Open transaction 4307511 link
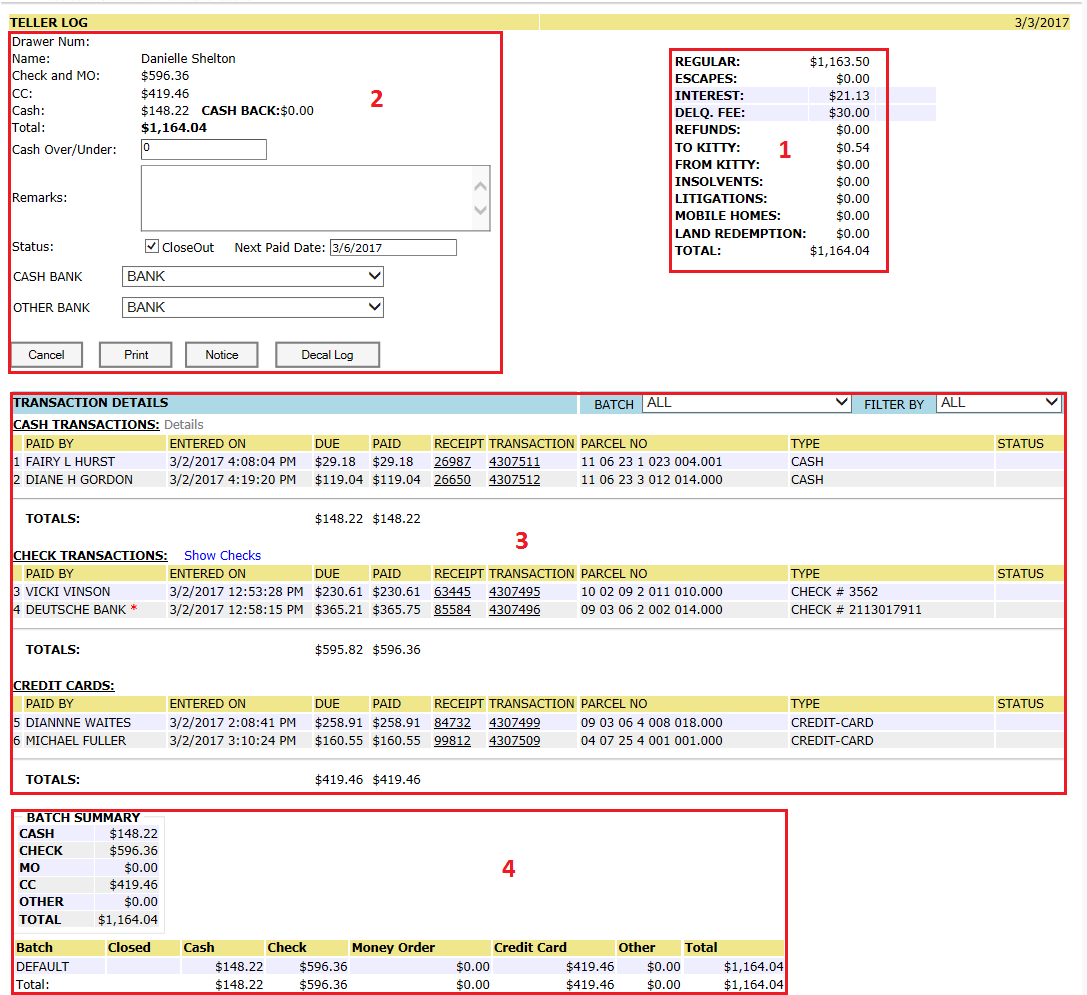1087x995 pixels. 514,462
